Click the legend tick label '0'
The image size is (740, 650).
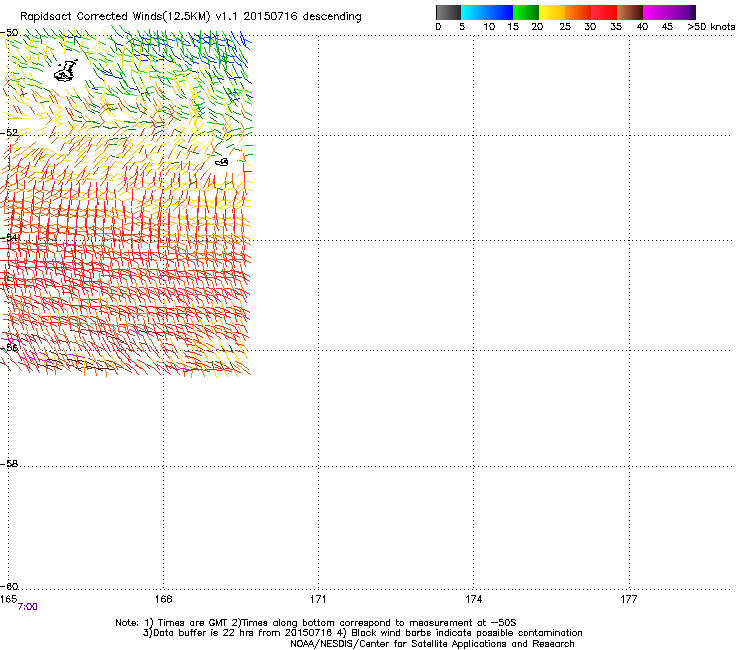click(438, 27)
